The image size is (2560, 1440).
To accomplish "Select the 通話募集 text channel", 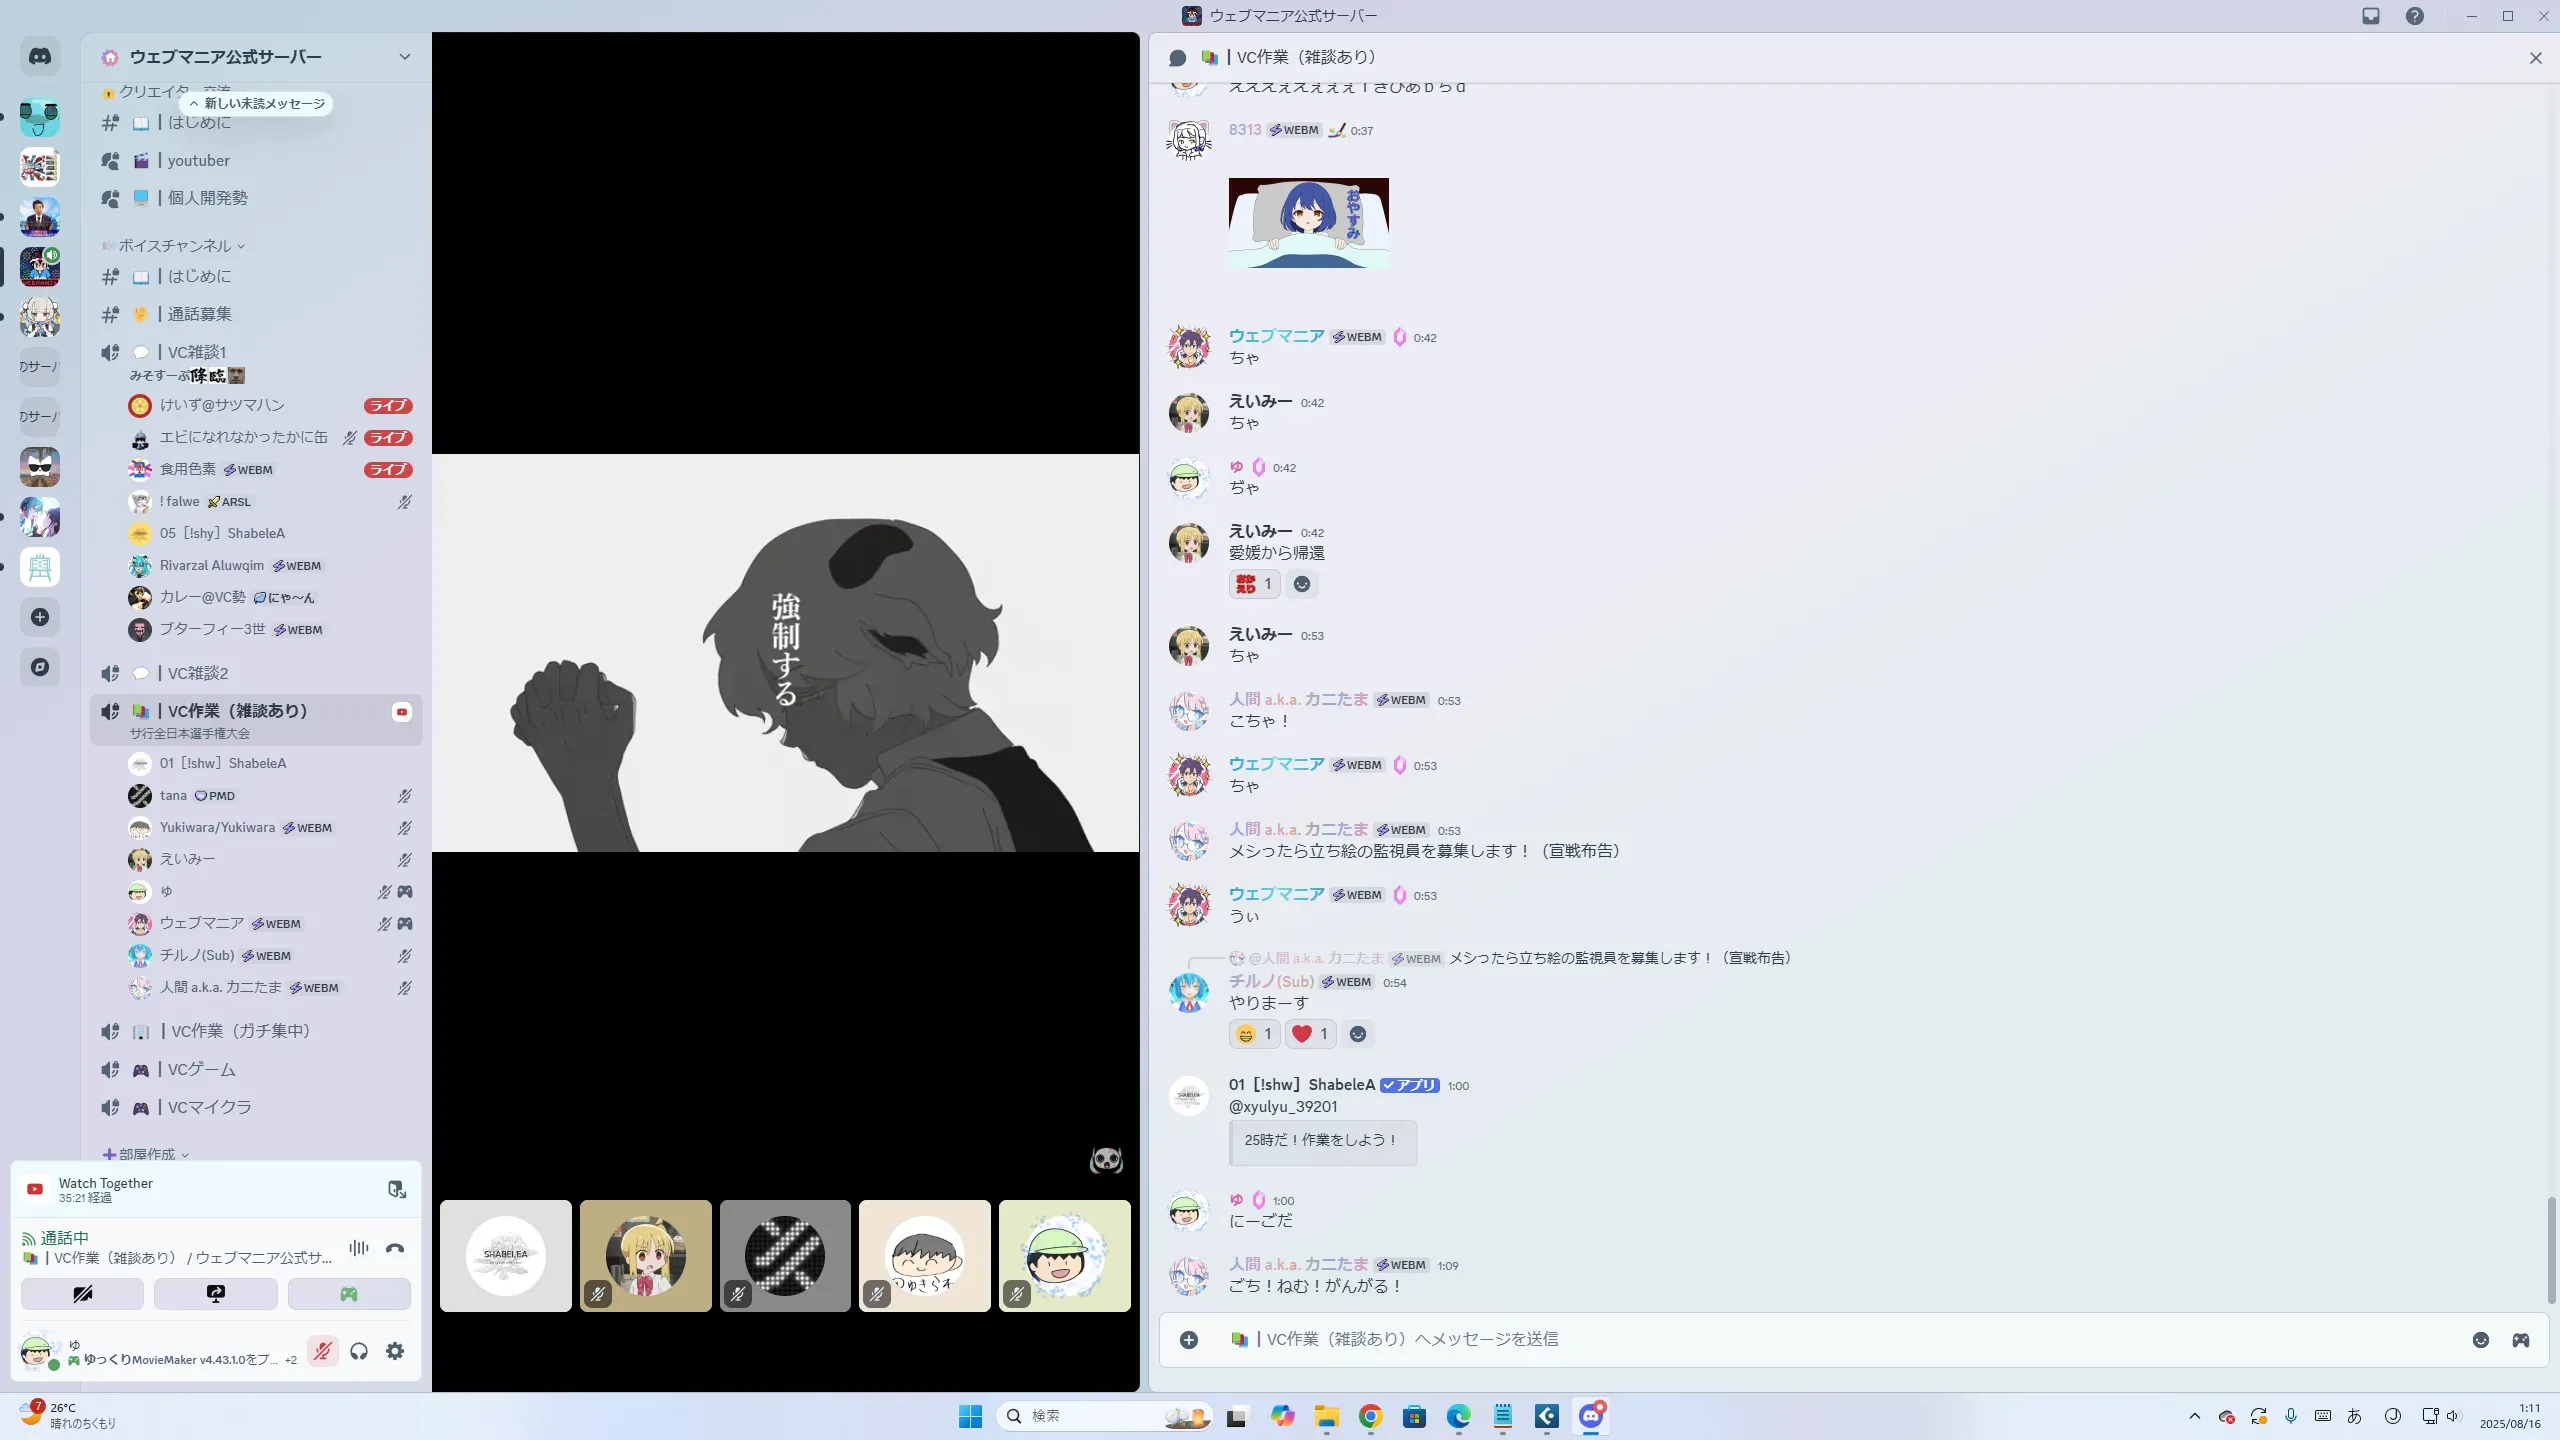I will pos(199,314).
